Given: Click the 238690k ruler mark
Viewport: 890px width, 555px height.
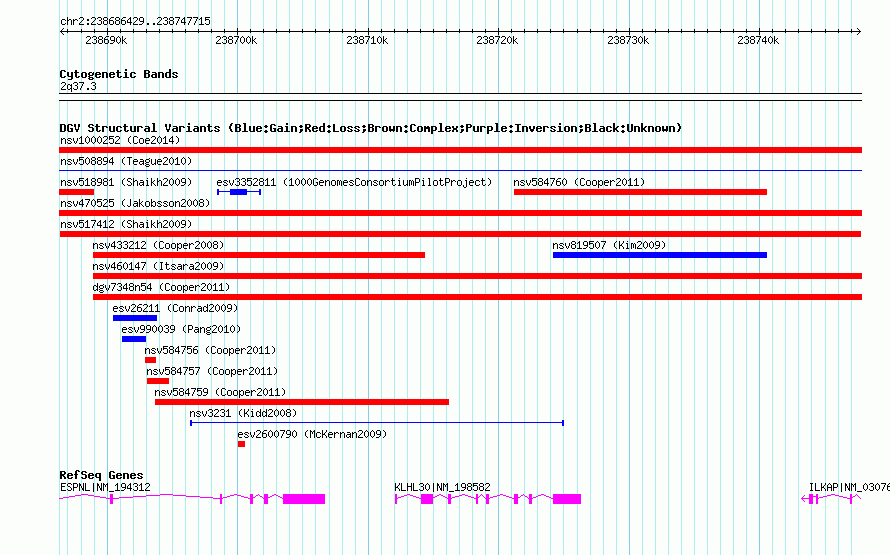Looking at the screenshot, I should click(106, 40).
